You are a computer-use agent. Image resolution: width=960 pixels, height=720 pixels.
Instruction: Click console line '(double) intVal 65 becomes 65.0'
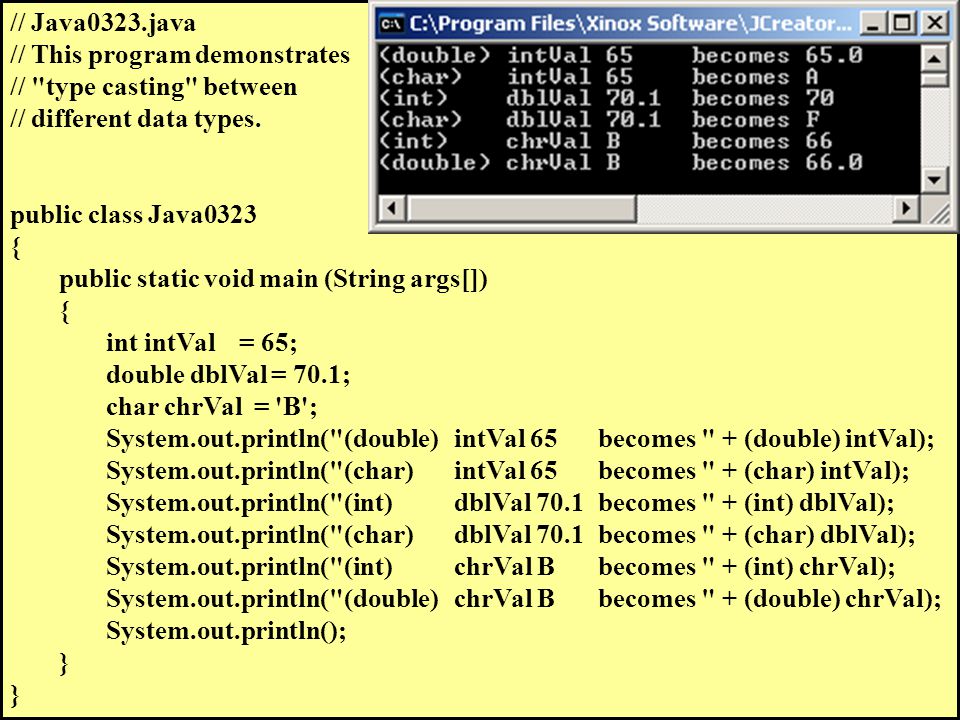coord(620,55)
